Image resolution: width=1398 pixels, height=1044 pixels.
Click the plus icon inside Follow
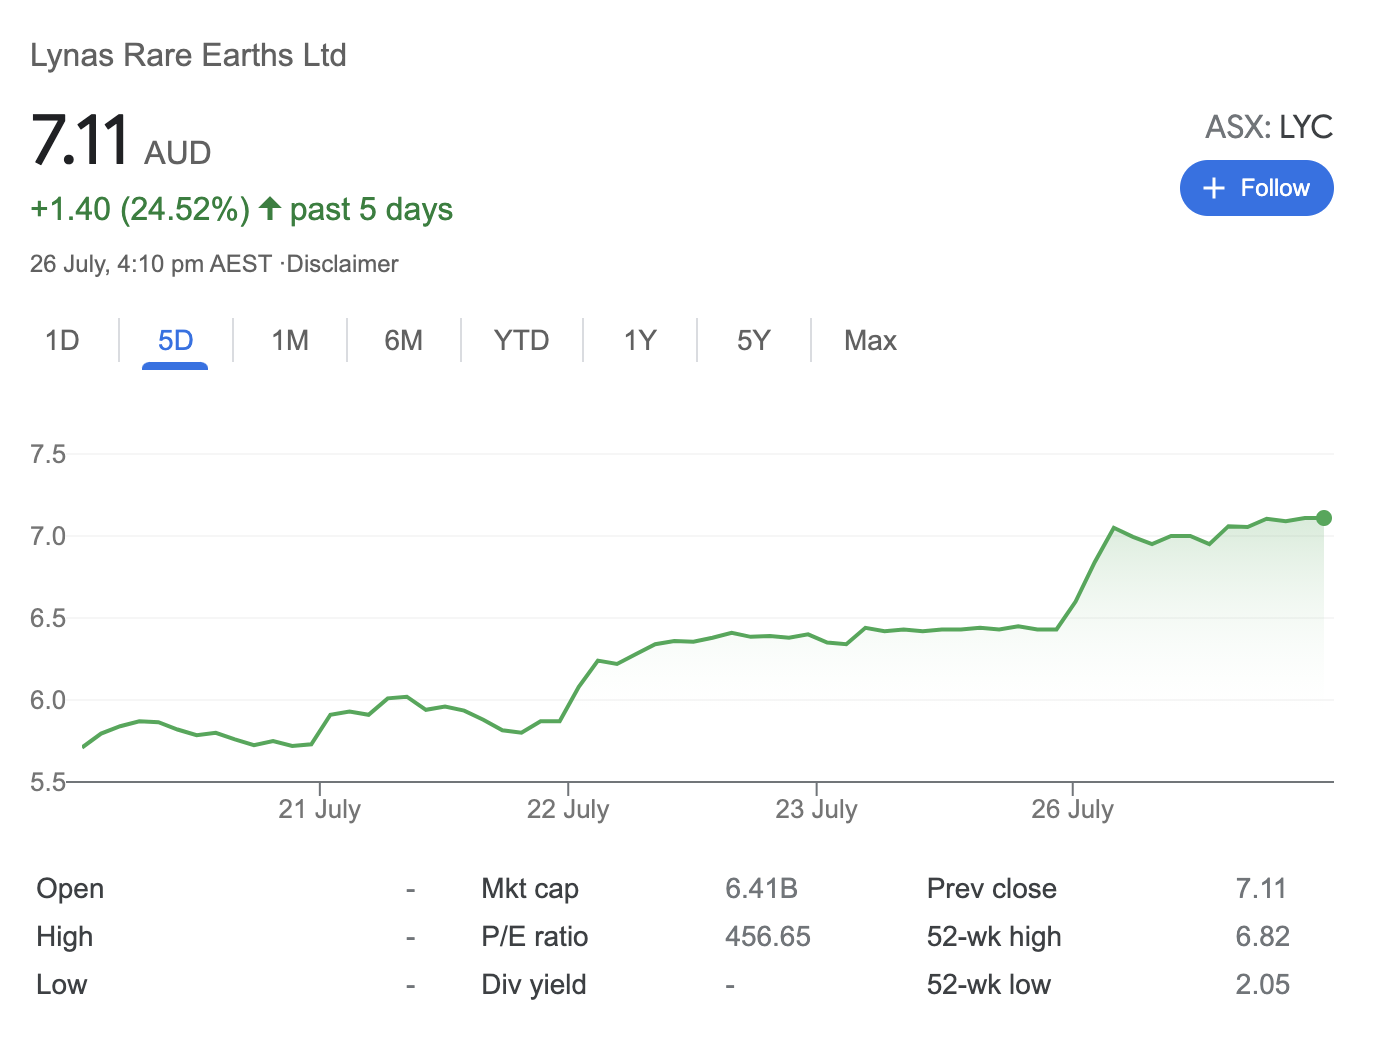click(1213, 188)
